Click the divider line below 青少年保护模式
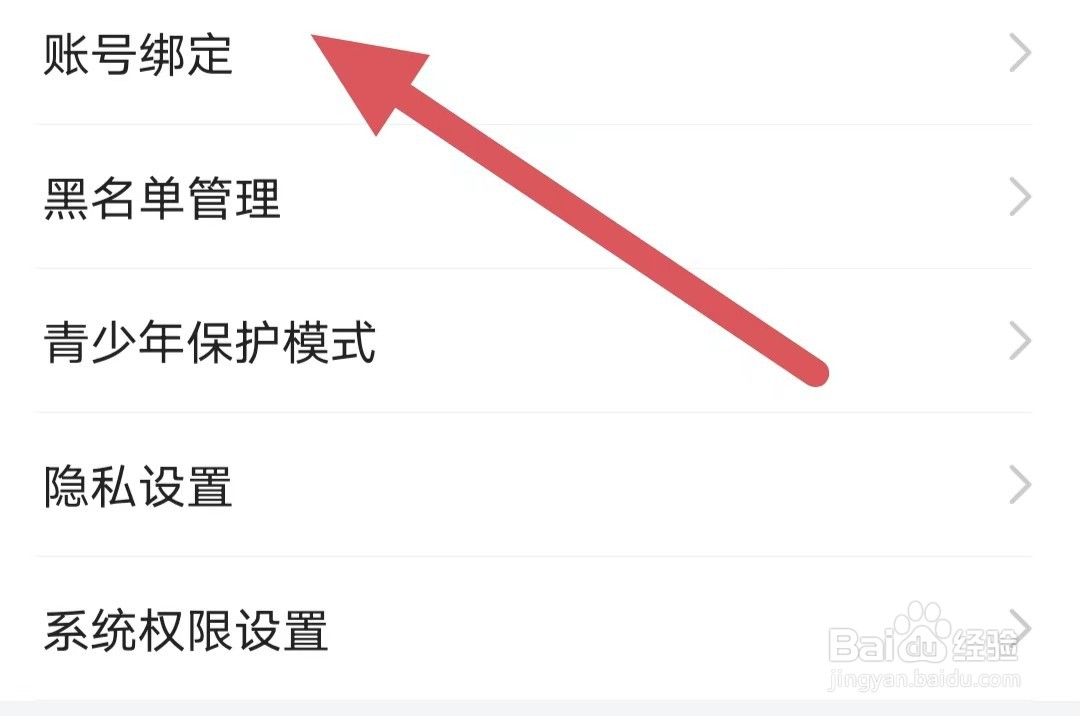 pos(534,412)
